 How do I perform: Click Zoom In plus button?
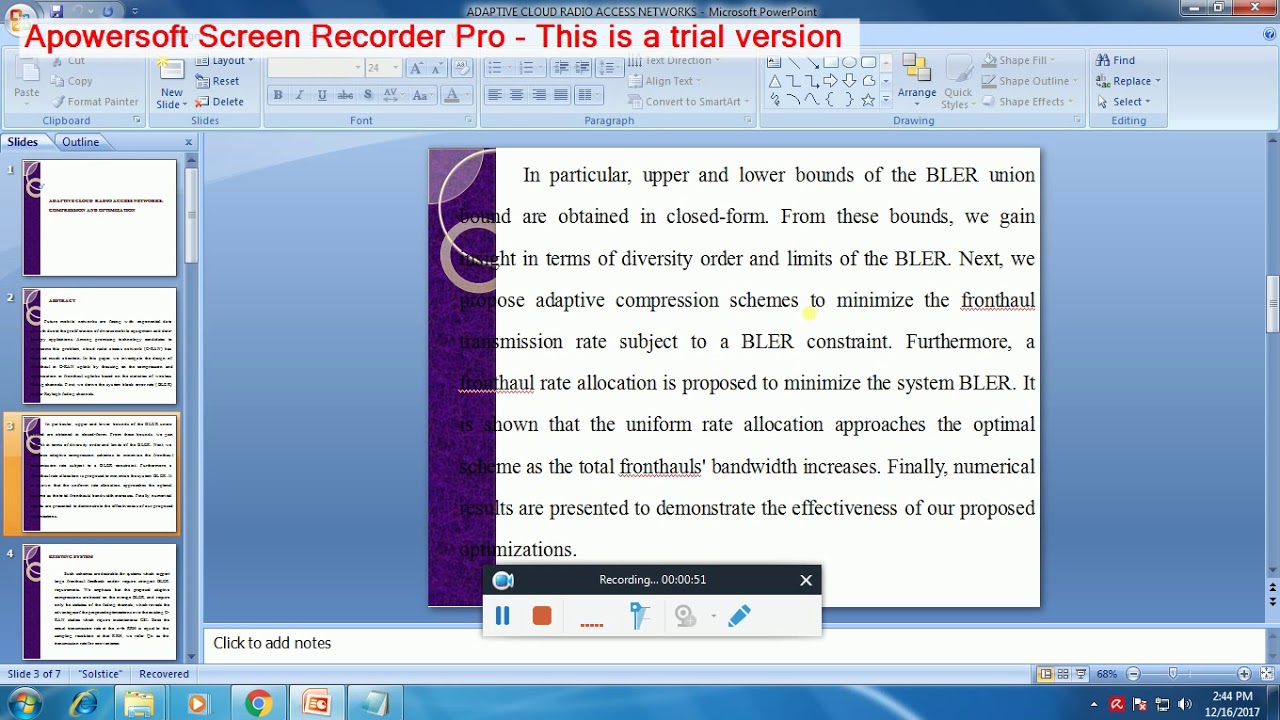coord(1244,674)
